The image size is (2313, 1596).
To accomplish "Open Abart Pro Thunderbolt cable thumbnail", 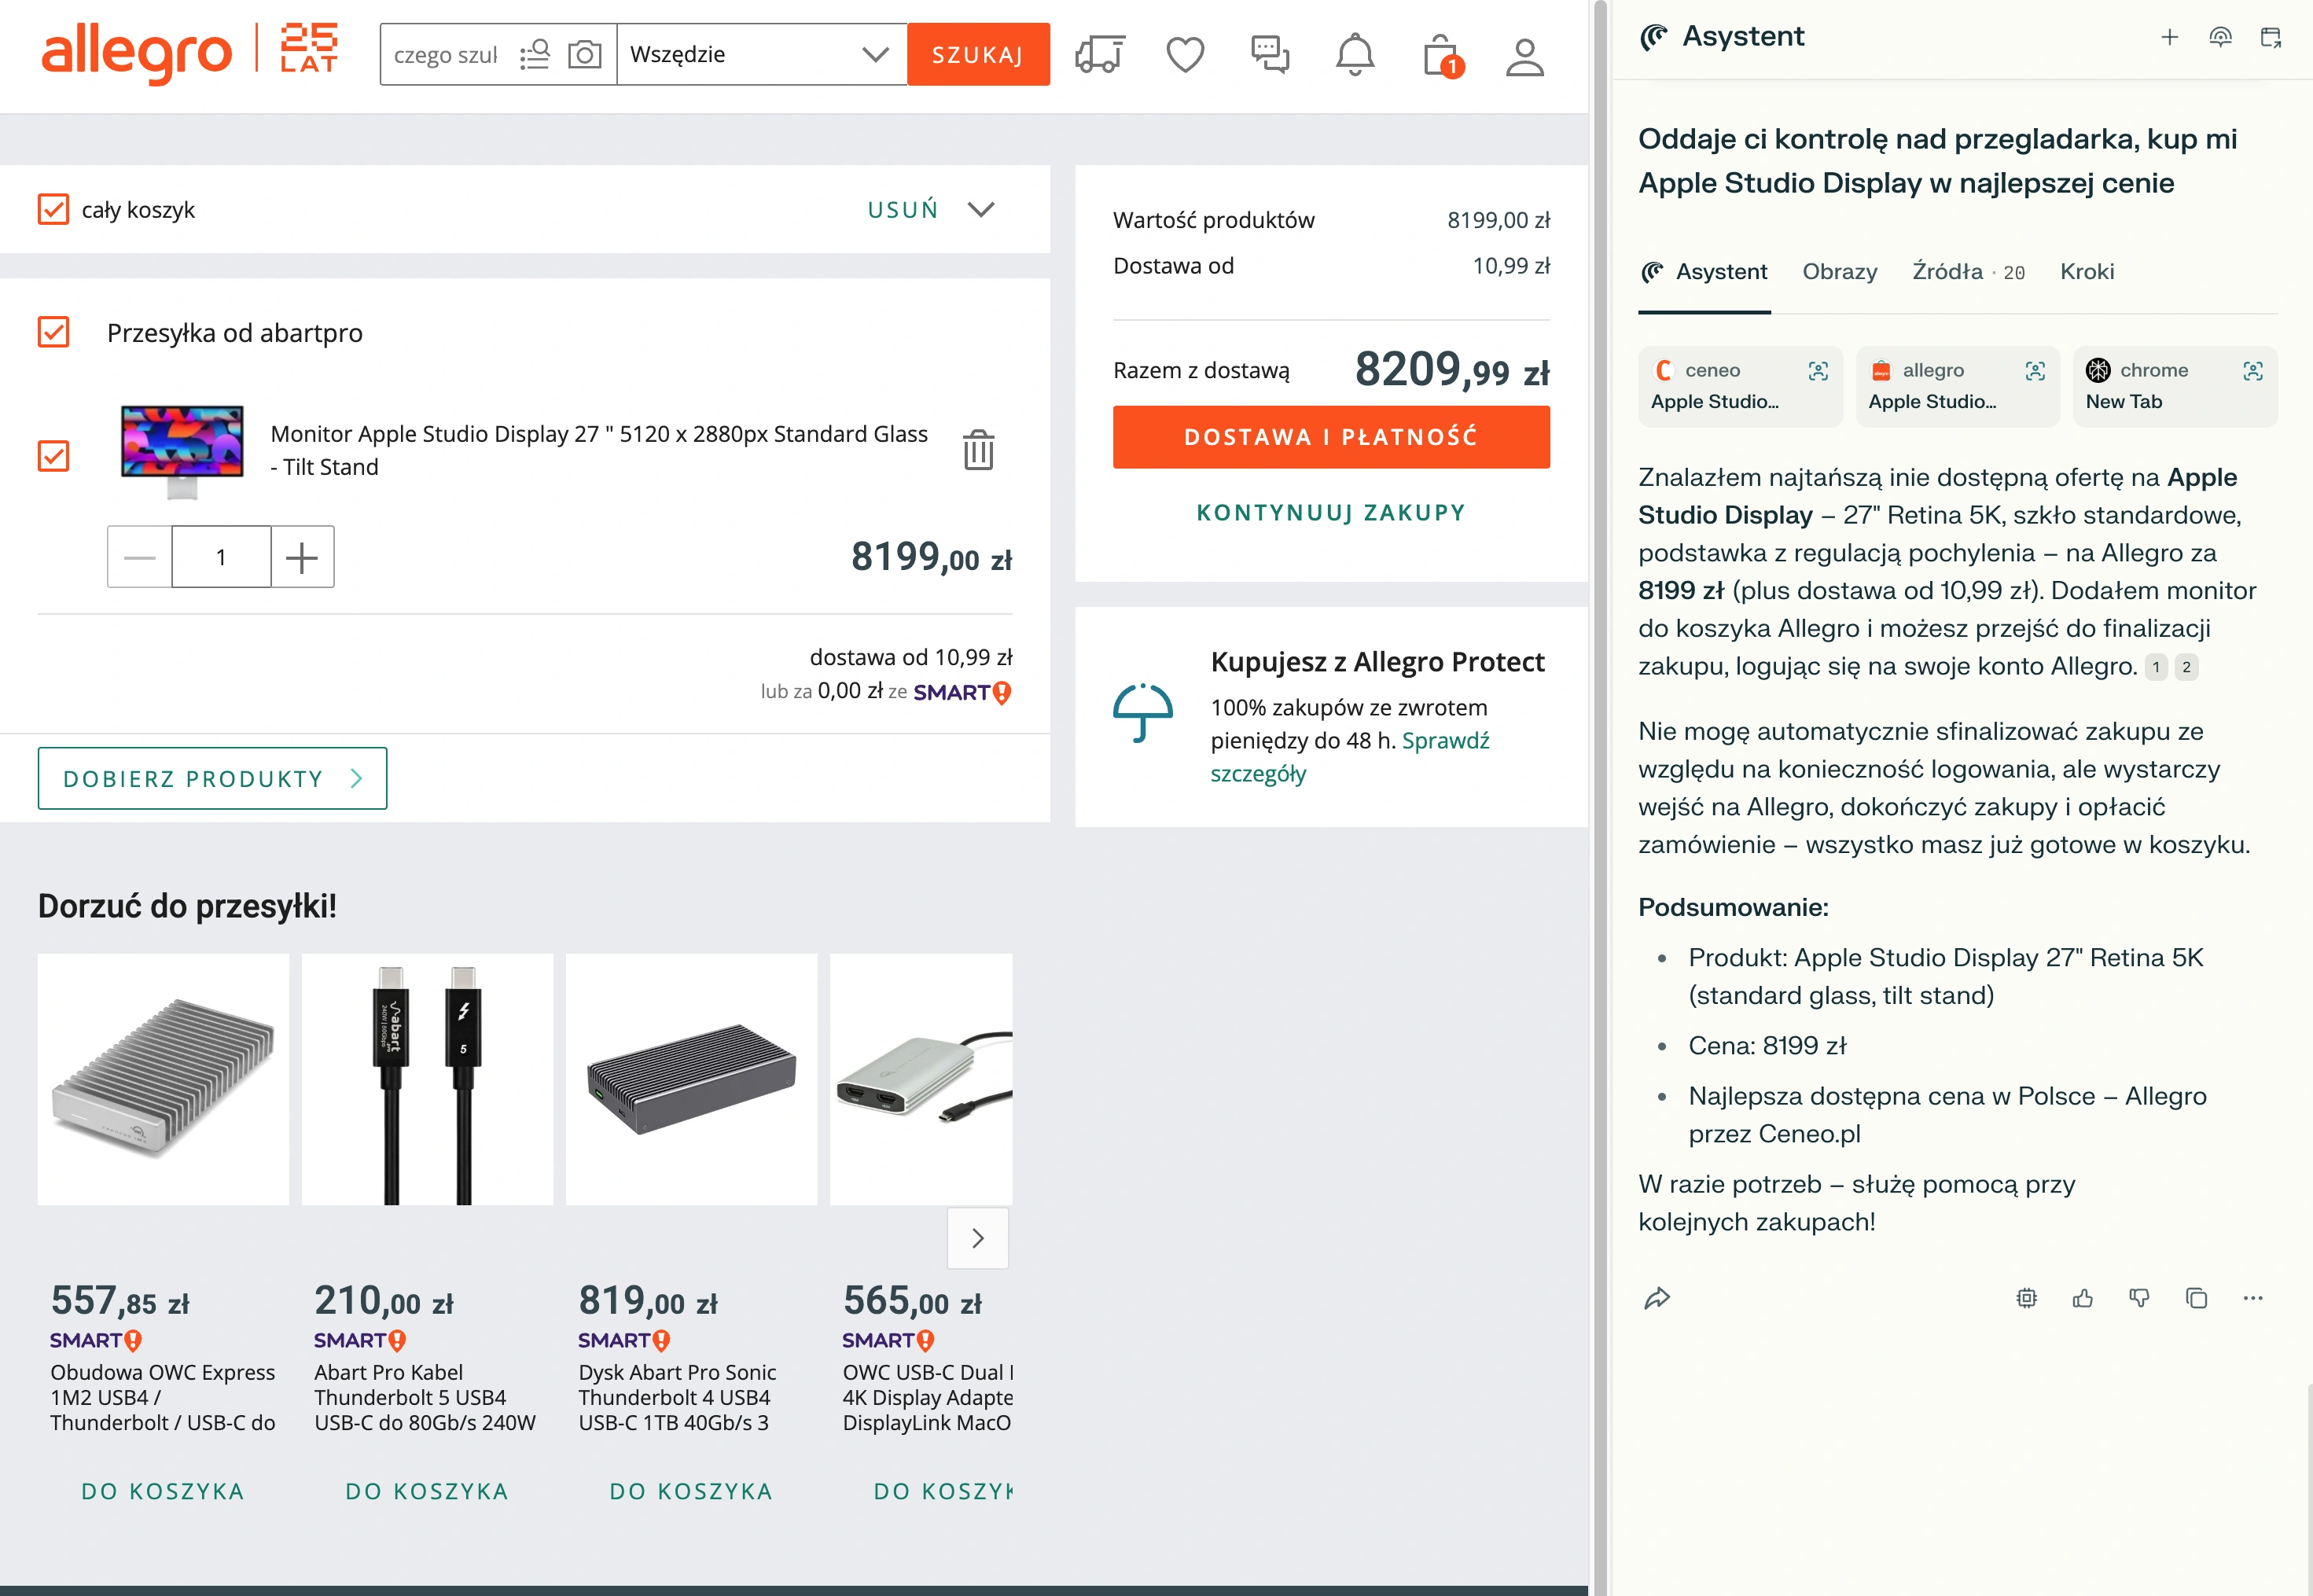I will 427,1079.
